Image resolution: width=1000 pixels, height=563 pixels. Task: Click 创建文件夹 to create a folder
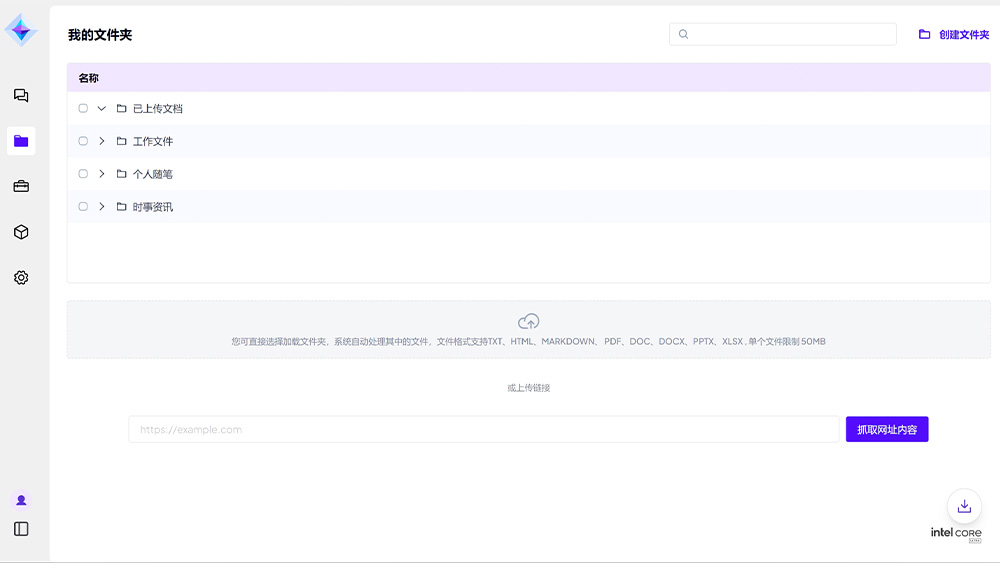tap(954, 34)
